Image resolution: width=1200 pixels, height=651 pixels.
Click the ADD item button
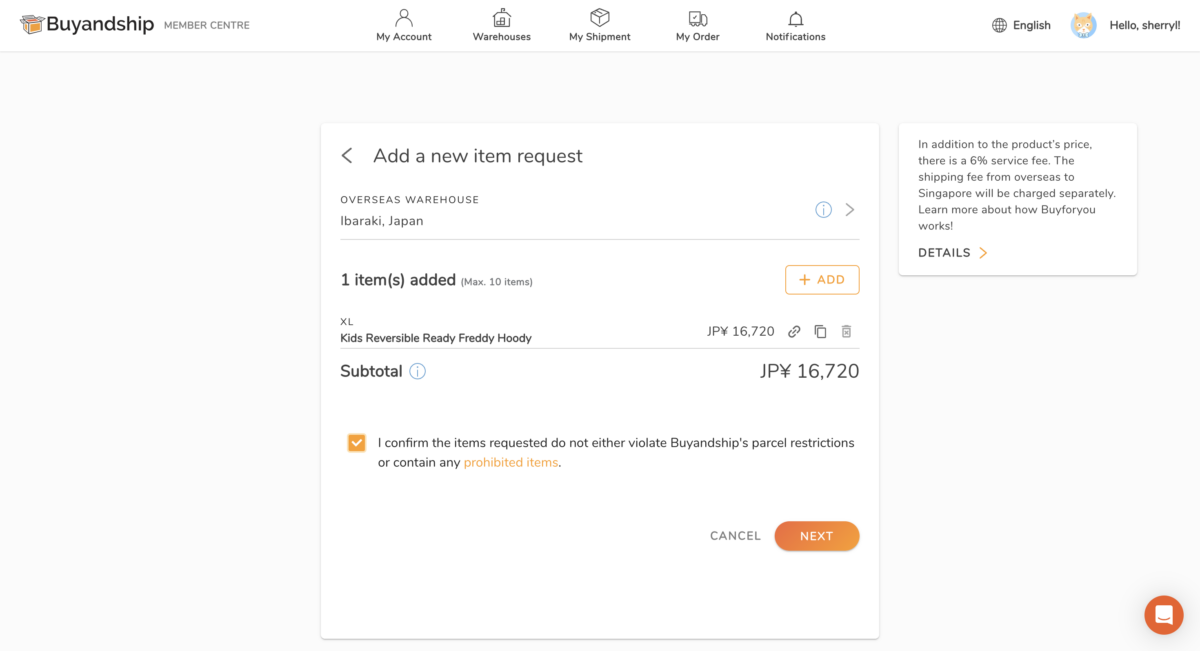click(822, 280)
